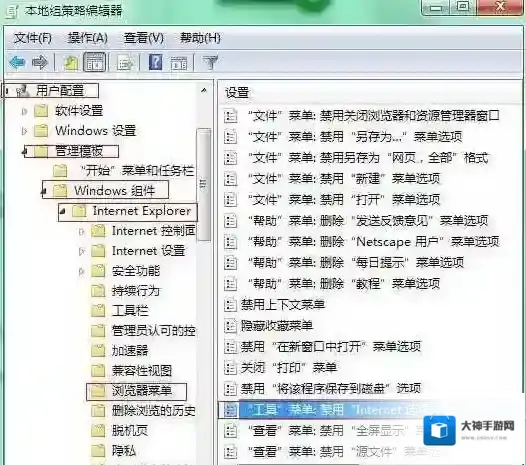Open the 帮助(H) menu
This screenshot has height=465, width=526.
(x=200, y=38)
